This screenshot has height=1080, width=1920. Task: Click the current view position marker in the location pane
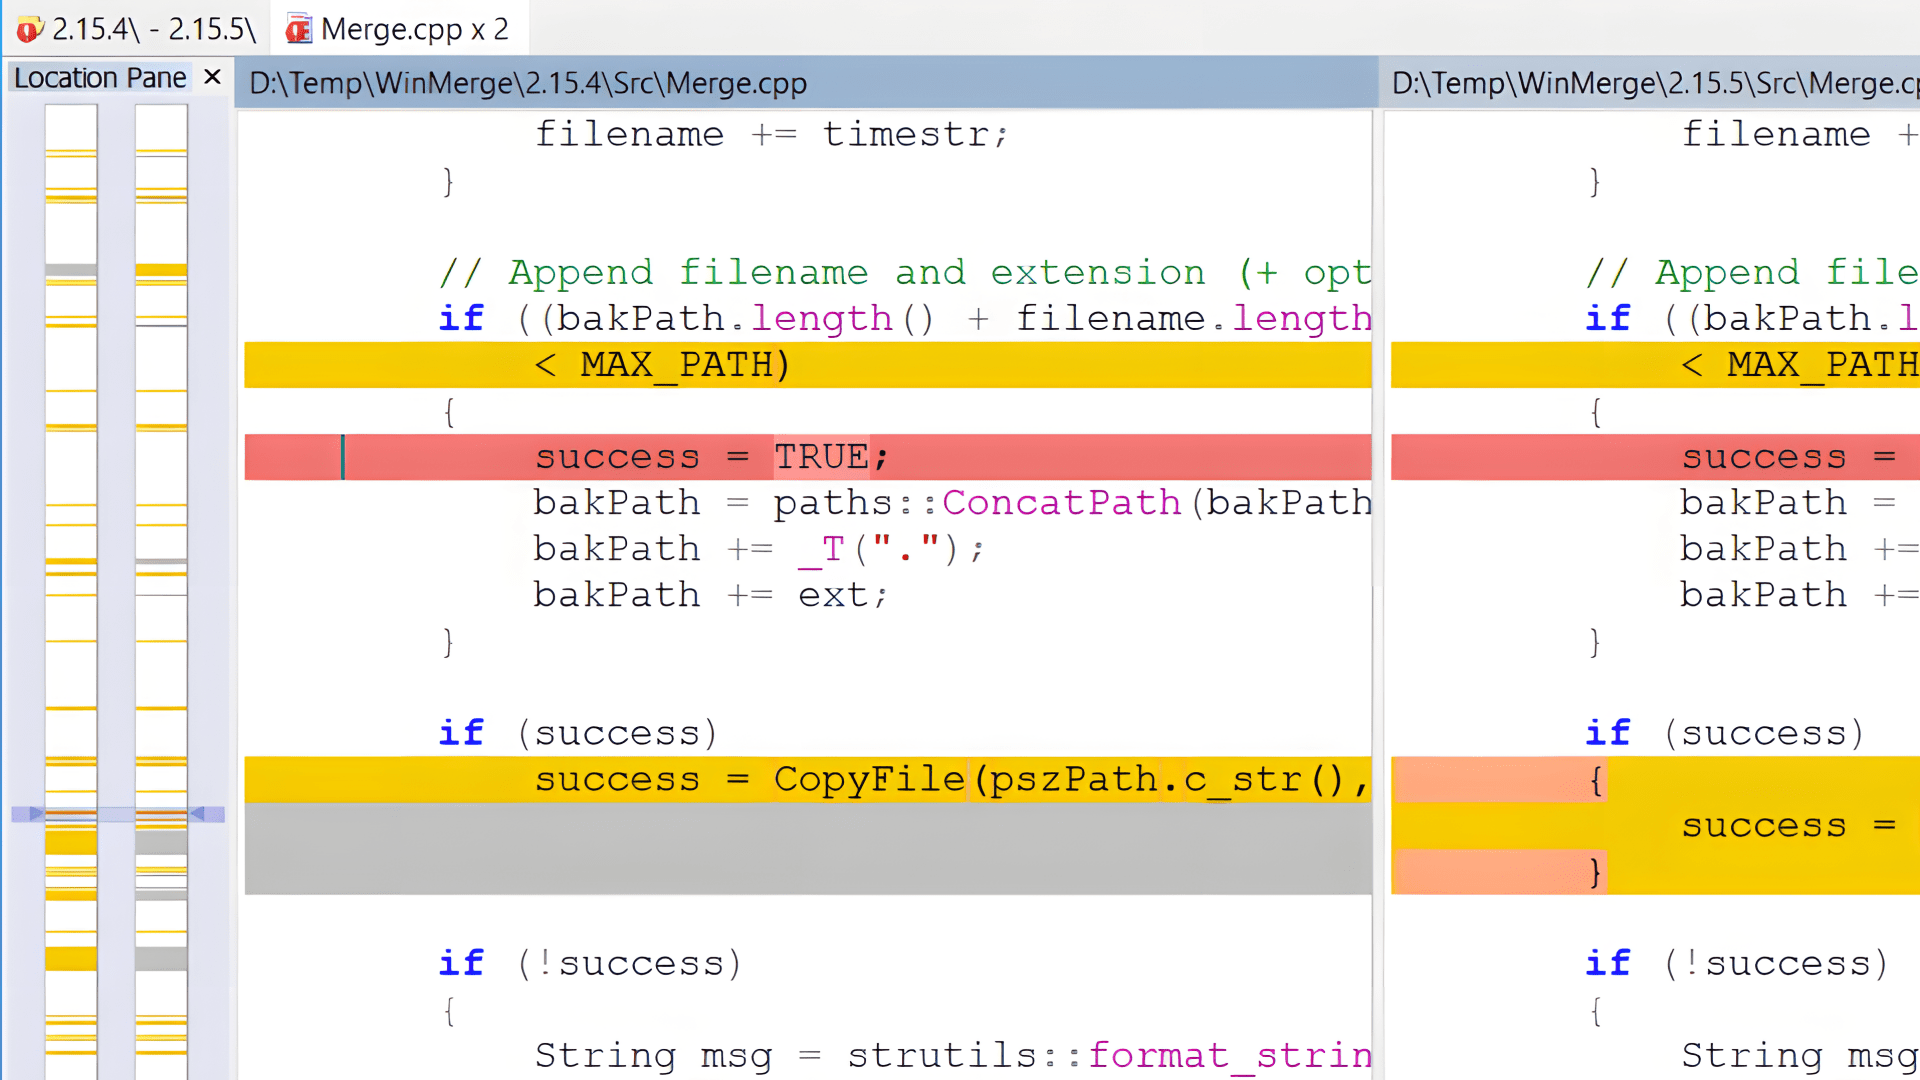coord(118,814)
